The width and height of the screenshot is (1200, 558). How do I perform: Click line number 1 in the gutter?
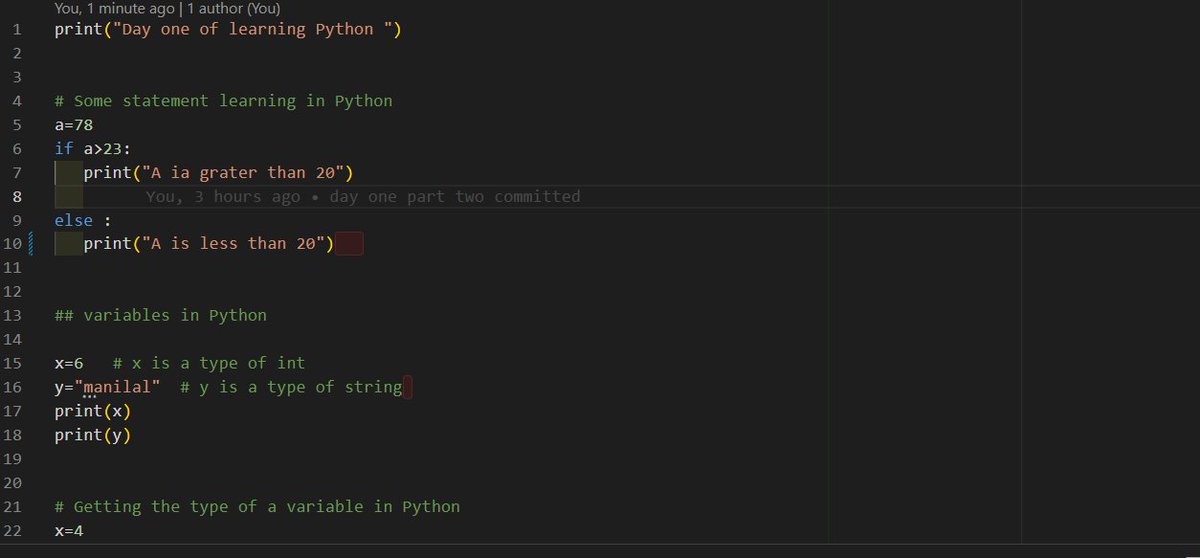click(19, 29)
